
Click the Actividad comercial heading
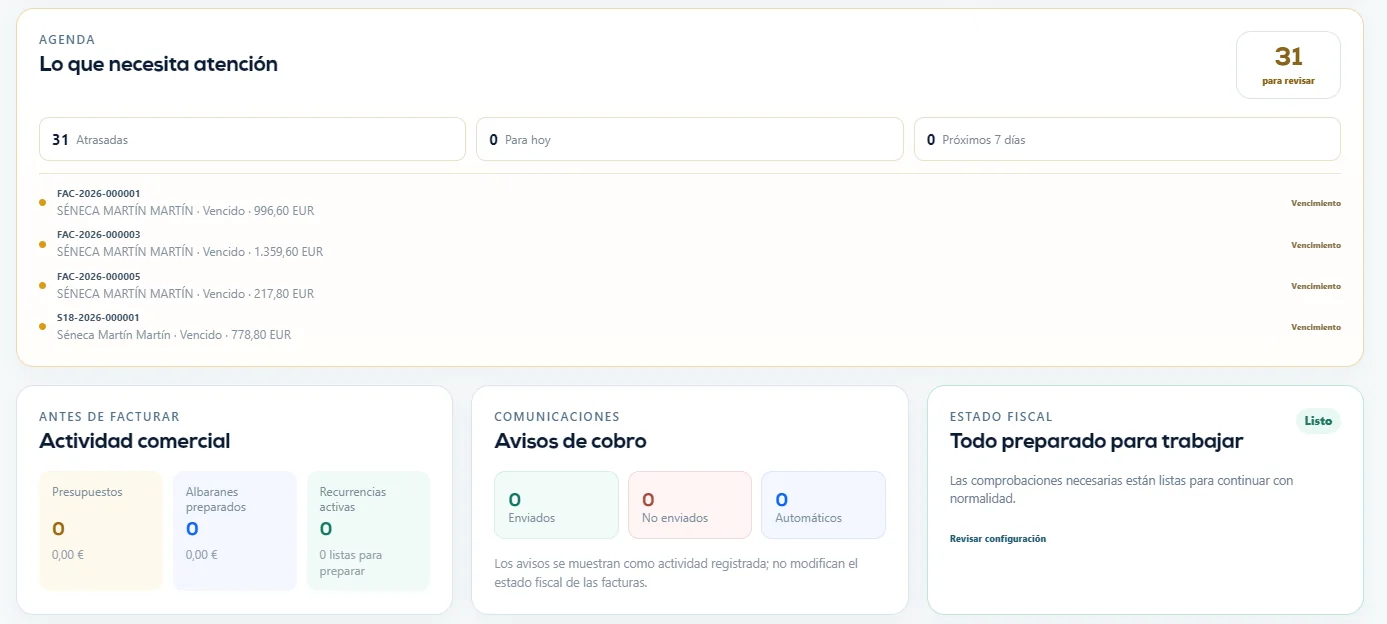(135, 441)
